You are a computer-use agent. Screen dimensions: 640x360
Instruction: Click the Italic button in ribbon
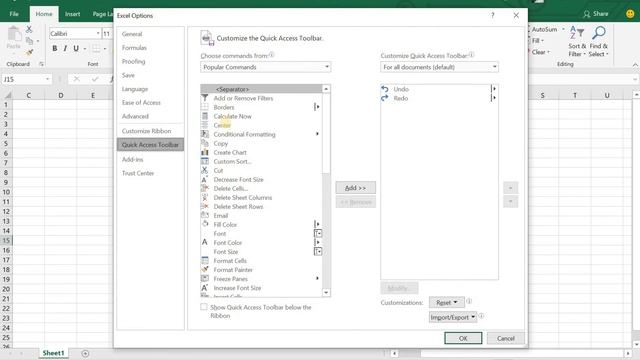pos(65,48)
